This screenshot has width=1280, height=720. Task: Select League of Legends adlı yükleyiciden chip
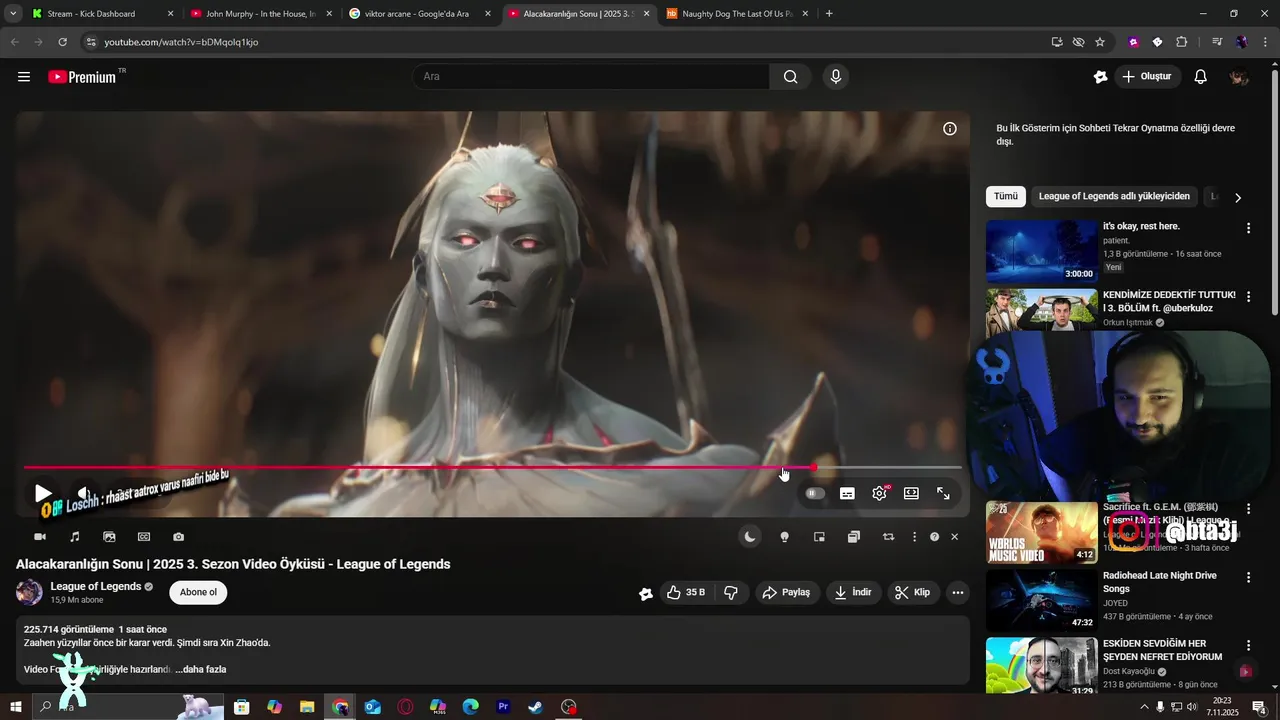click(x=1114, y=197)
